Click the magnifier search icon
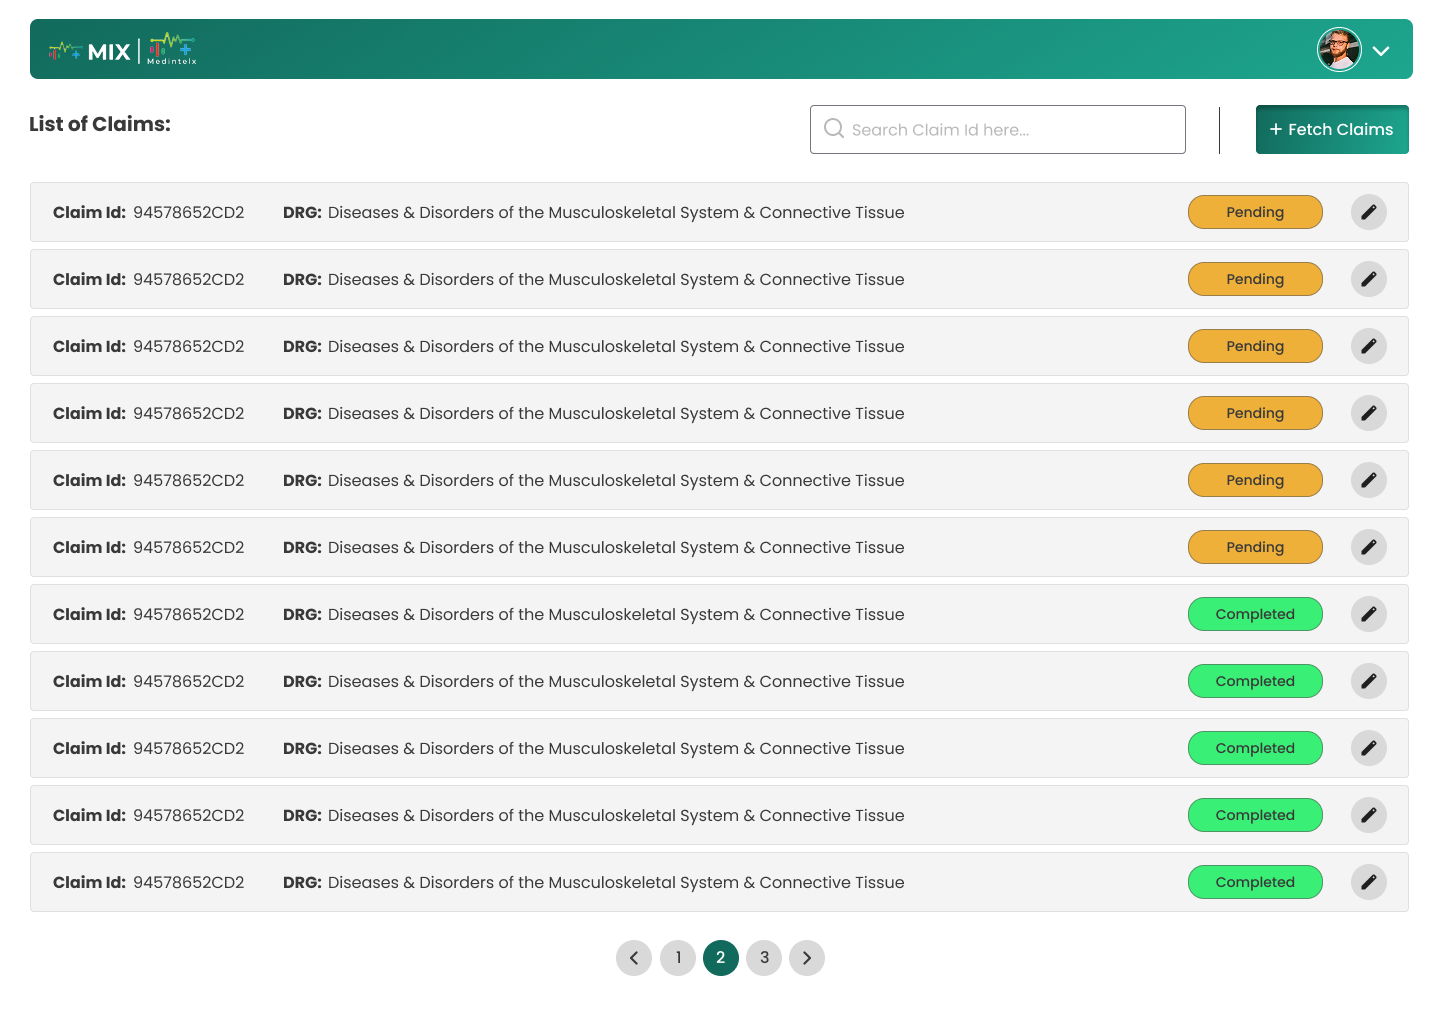Viewport: 1440px width, 1024px height. coord(833,129)
